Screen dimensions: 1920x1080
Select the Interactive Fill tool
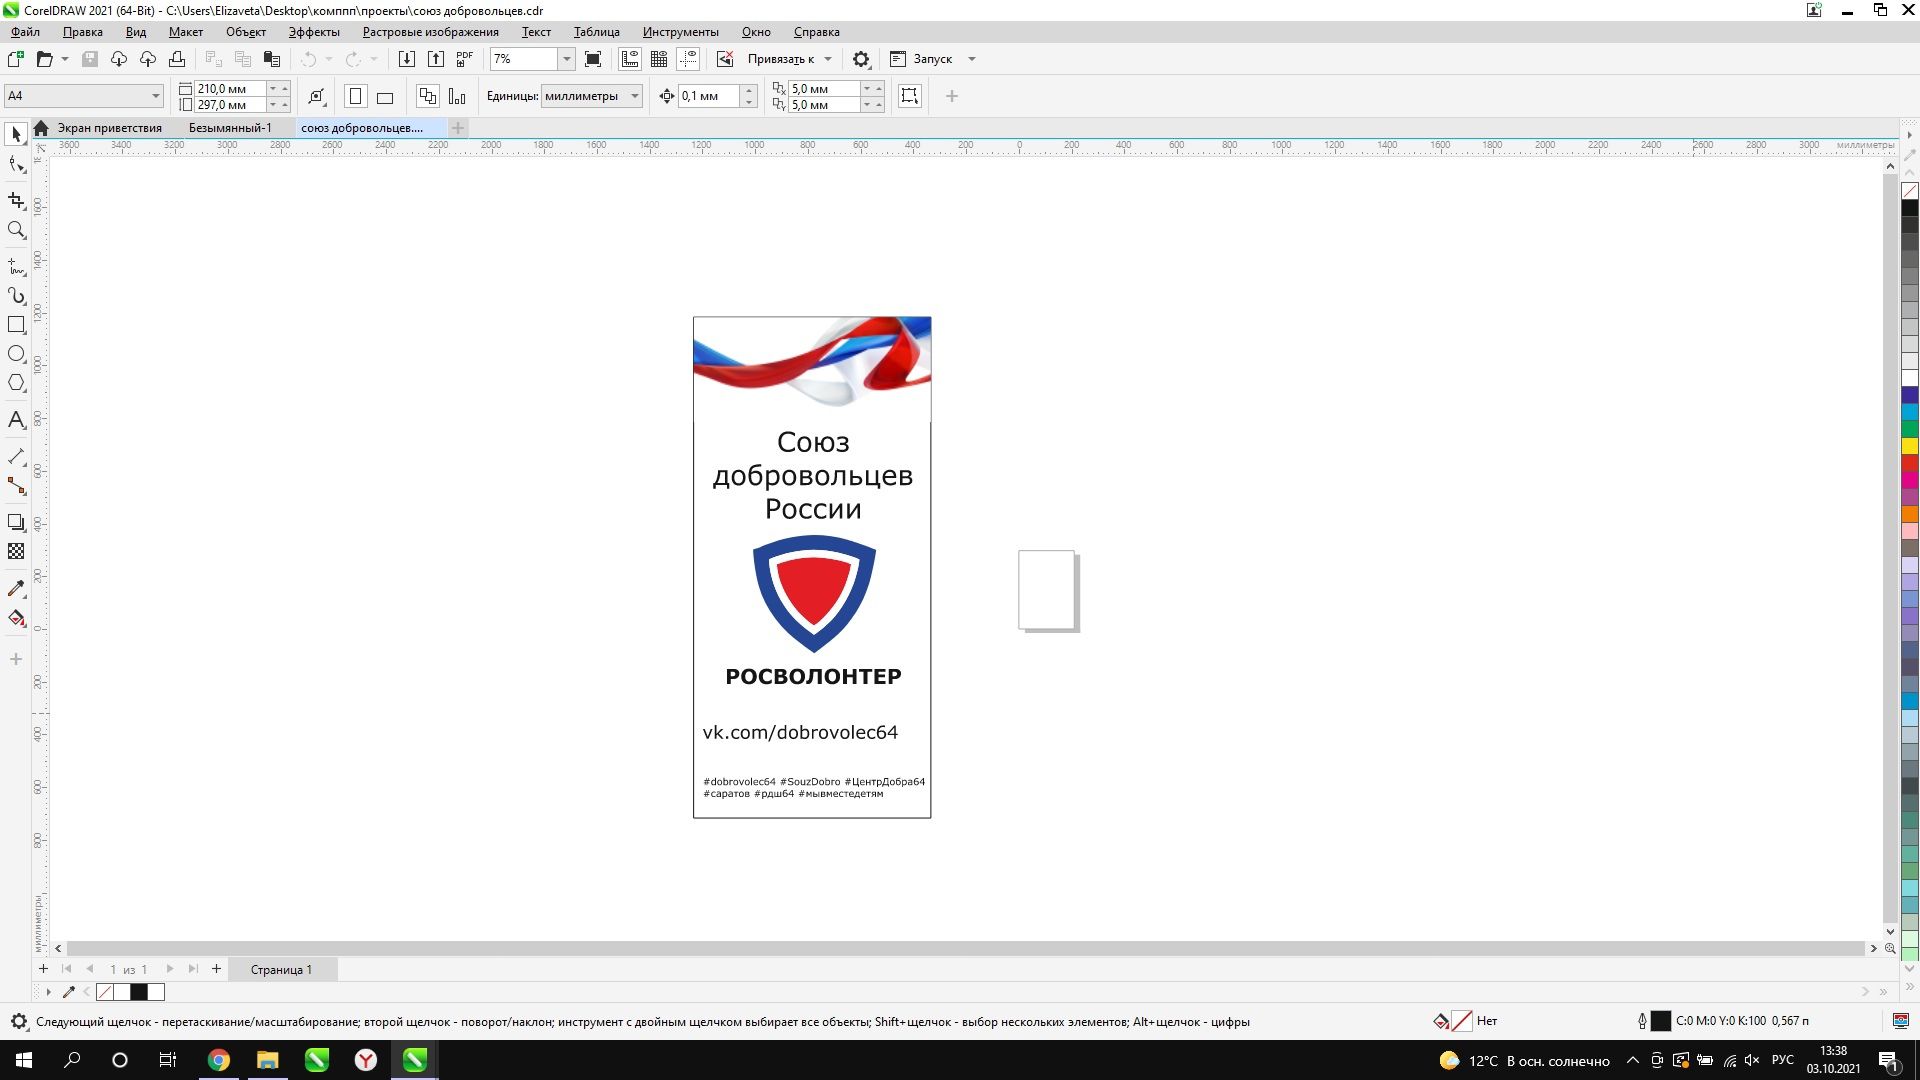point(16,618)
